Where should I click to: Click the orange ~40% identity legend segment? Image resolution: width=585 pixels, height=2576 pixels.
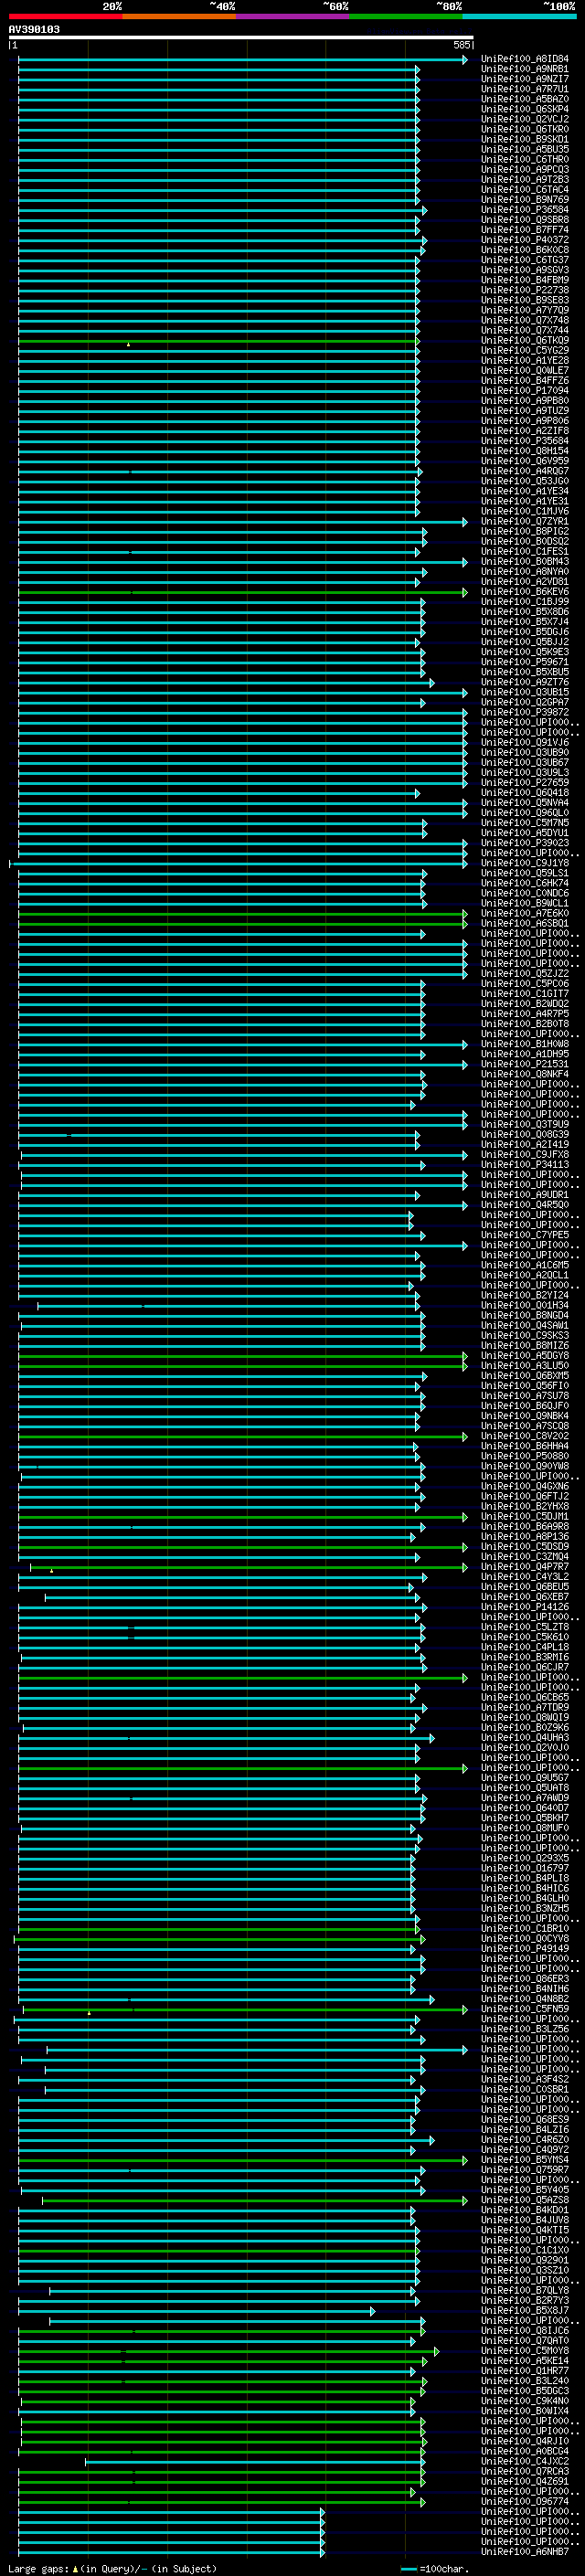point(178,16)
